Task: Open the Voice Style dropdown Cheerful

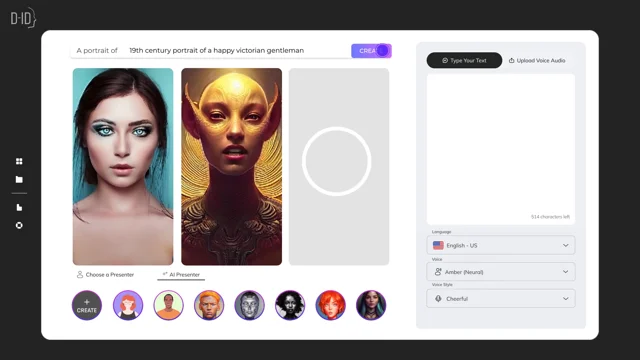Action: (501, 299)
